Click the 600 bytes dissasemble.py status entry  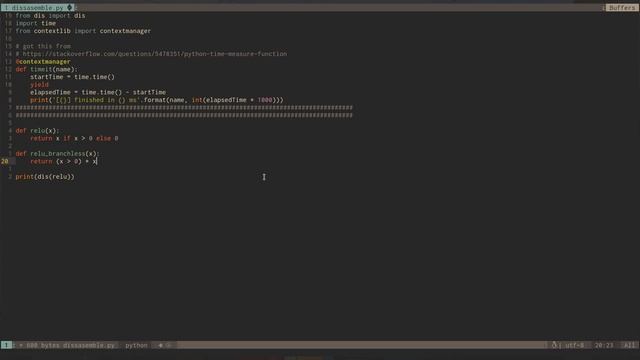[x=70, y=345]
